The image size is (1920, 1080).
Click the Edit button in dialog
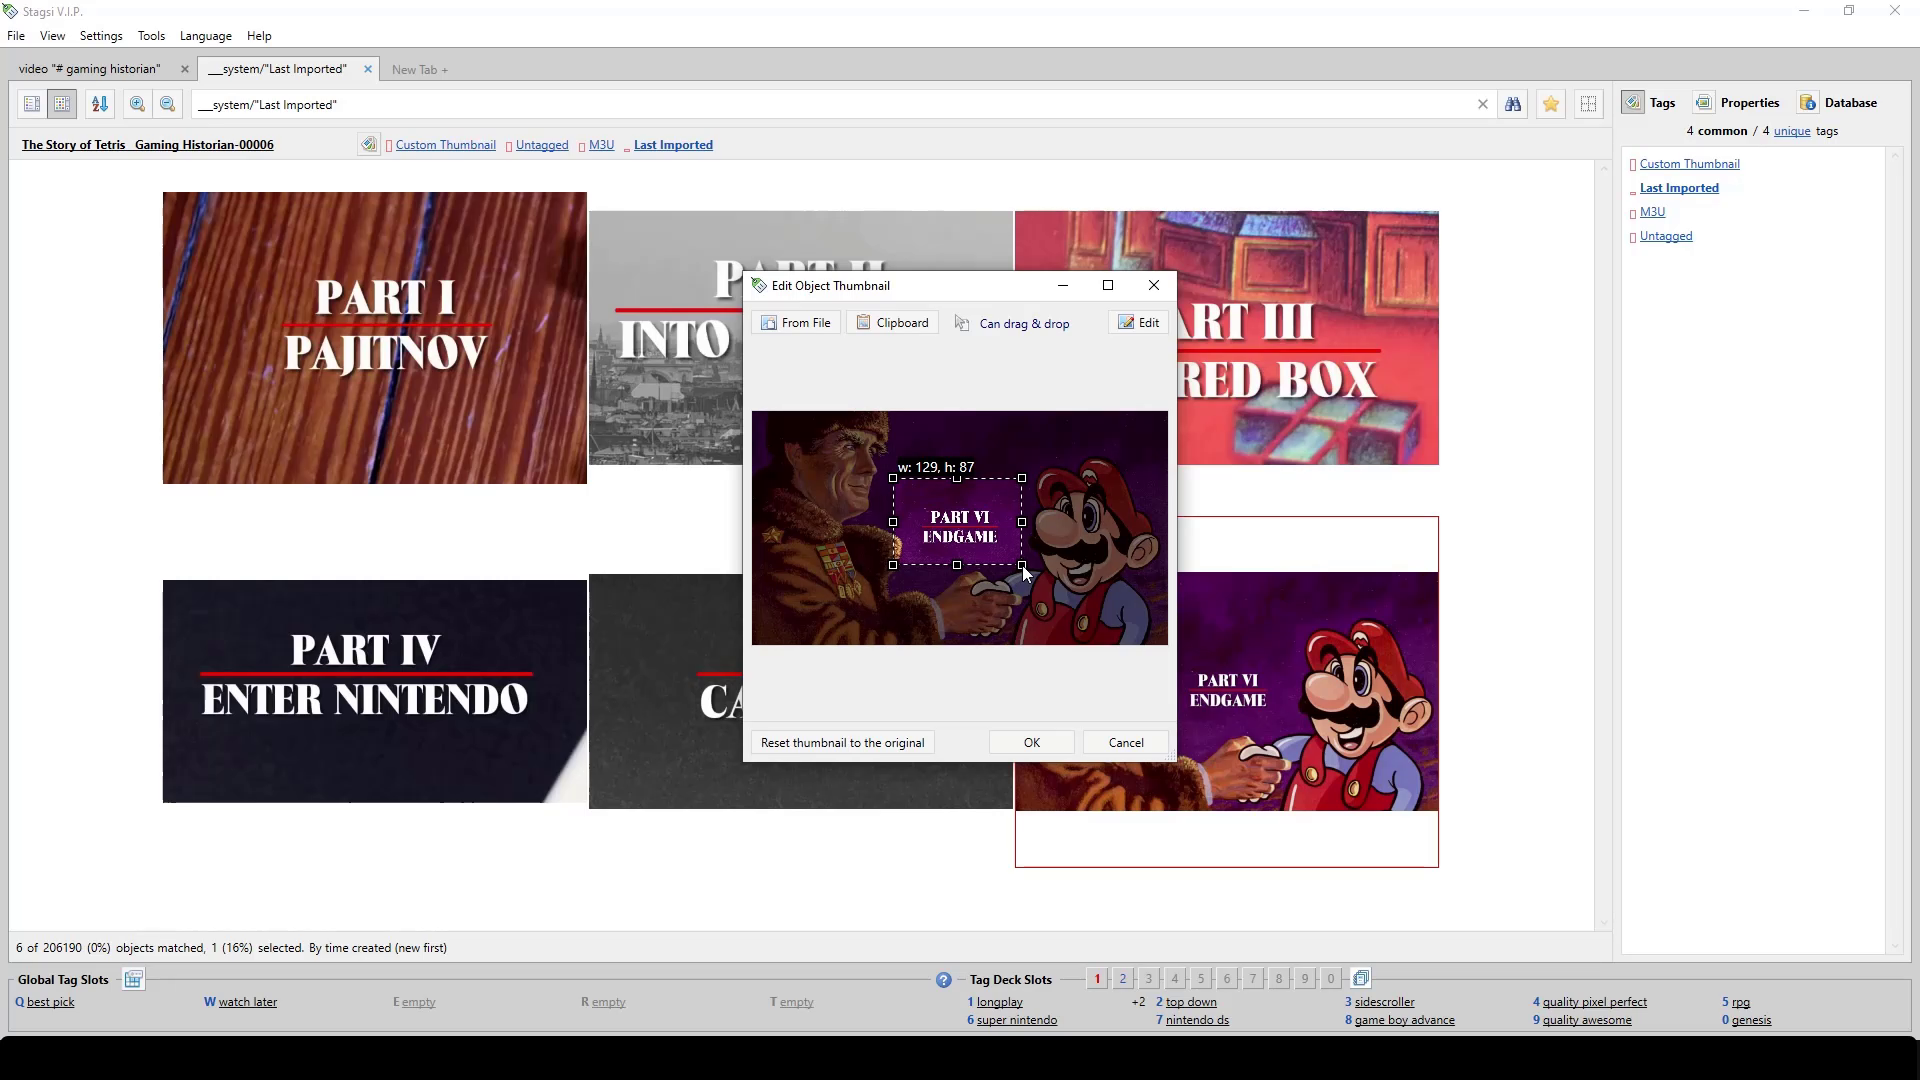tap(1138, 323)
